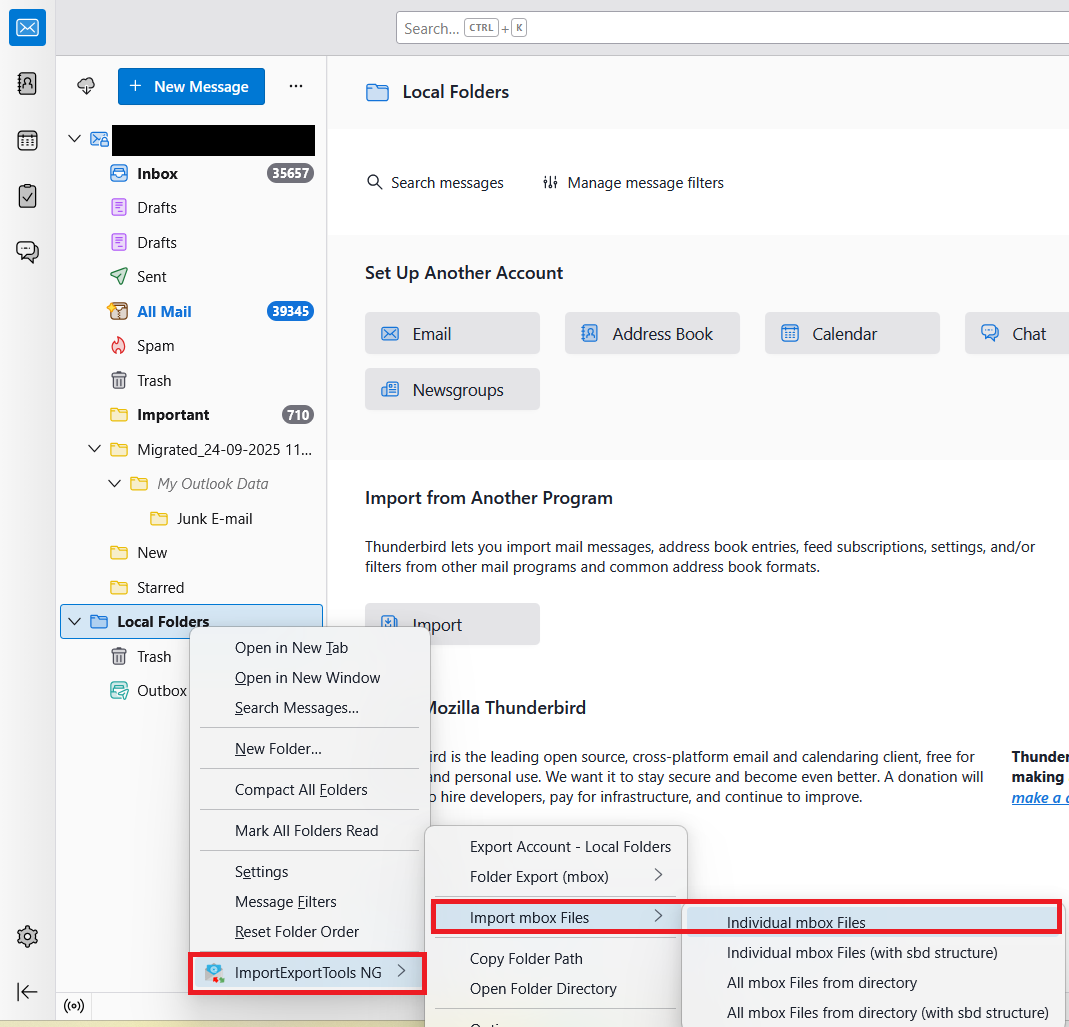Expand the Folder Export (mbox) submenu arrow

pyautogui.click(x=659, y=875)
